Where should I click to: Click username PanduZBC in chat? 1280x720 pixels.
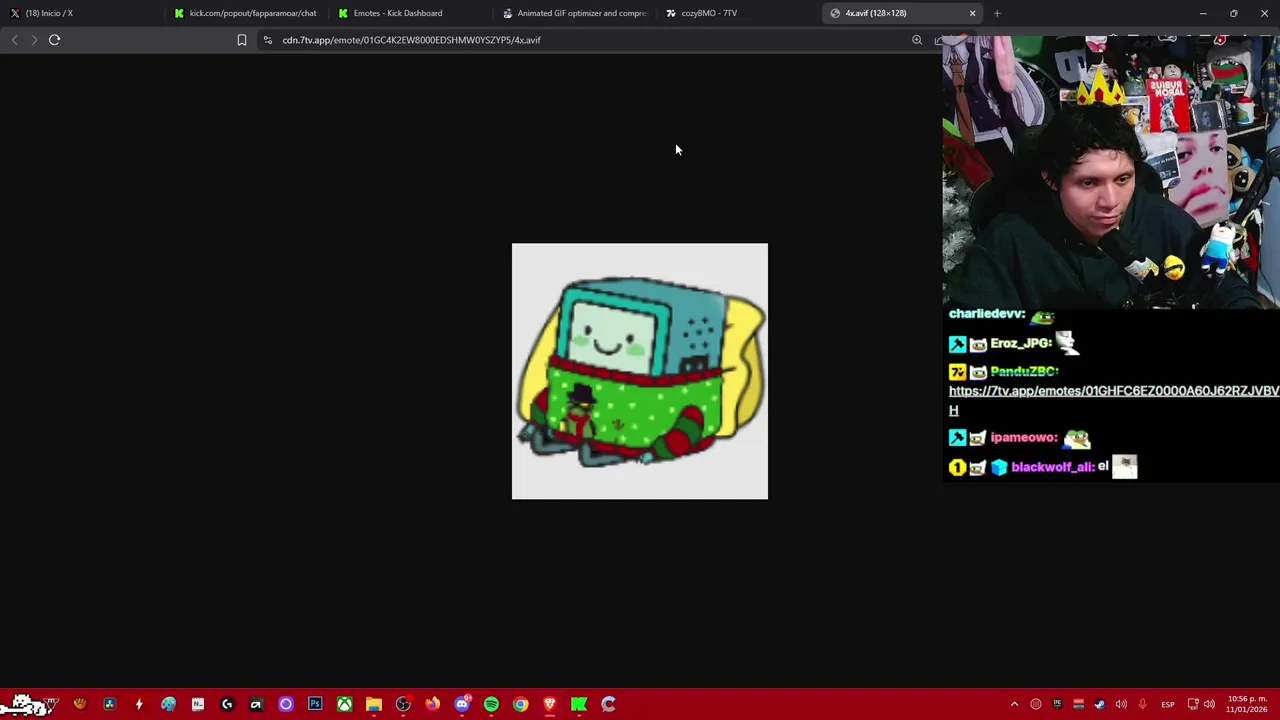coord(1024,372)
